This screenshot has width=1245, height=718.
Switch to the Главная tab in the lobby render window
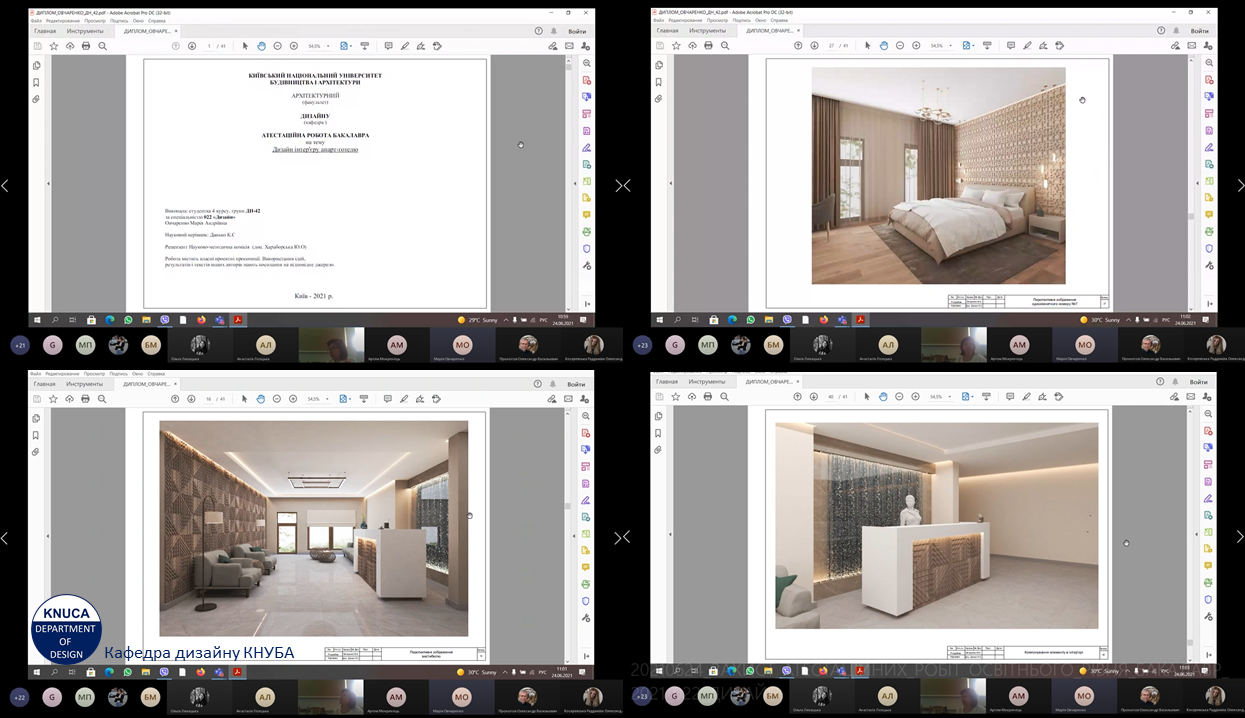(x=45, y=383)
